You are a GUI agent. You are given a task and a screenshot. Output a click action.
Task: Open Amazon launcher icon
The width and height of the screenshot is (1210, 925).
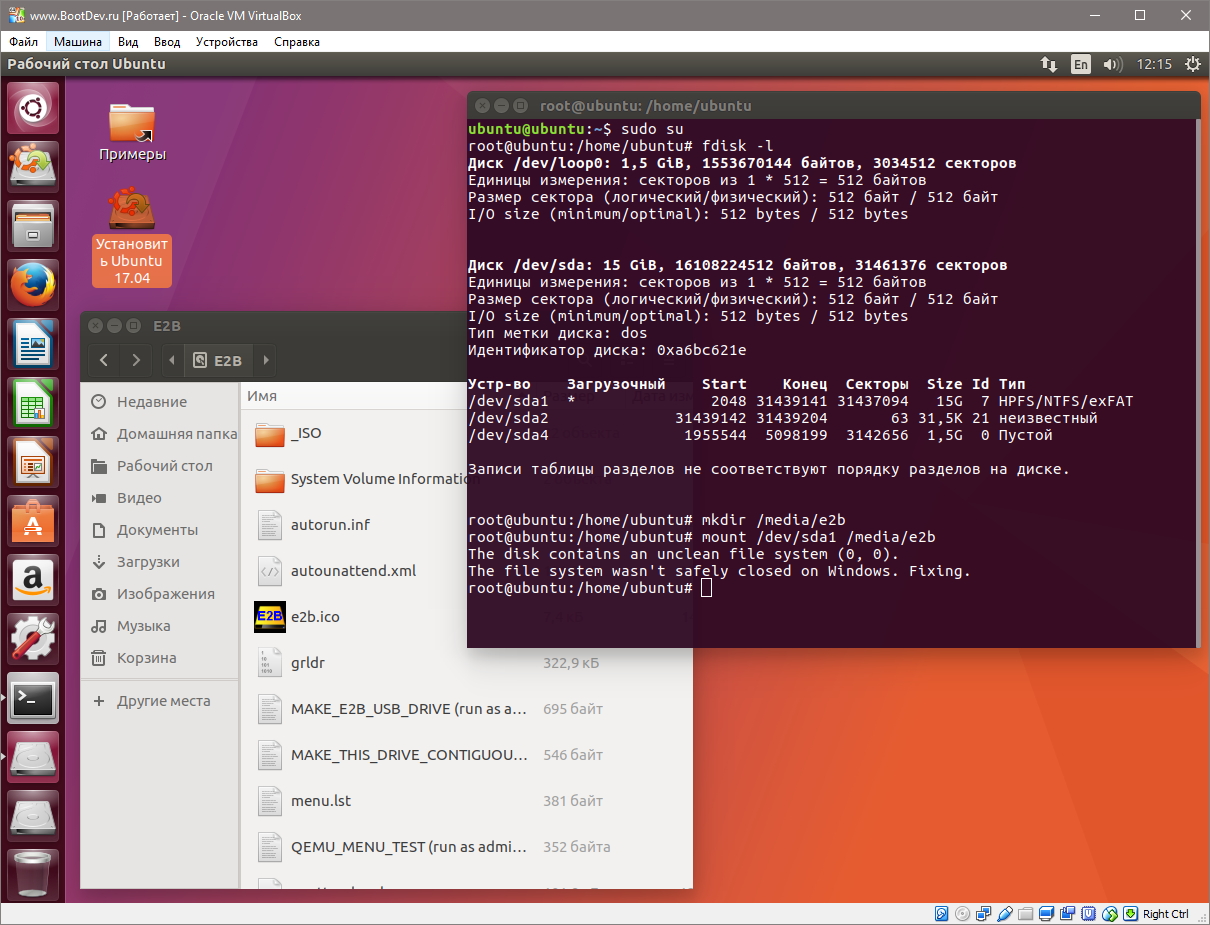(x=34, y=580)
